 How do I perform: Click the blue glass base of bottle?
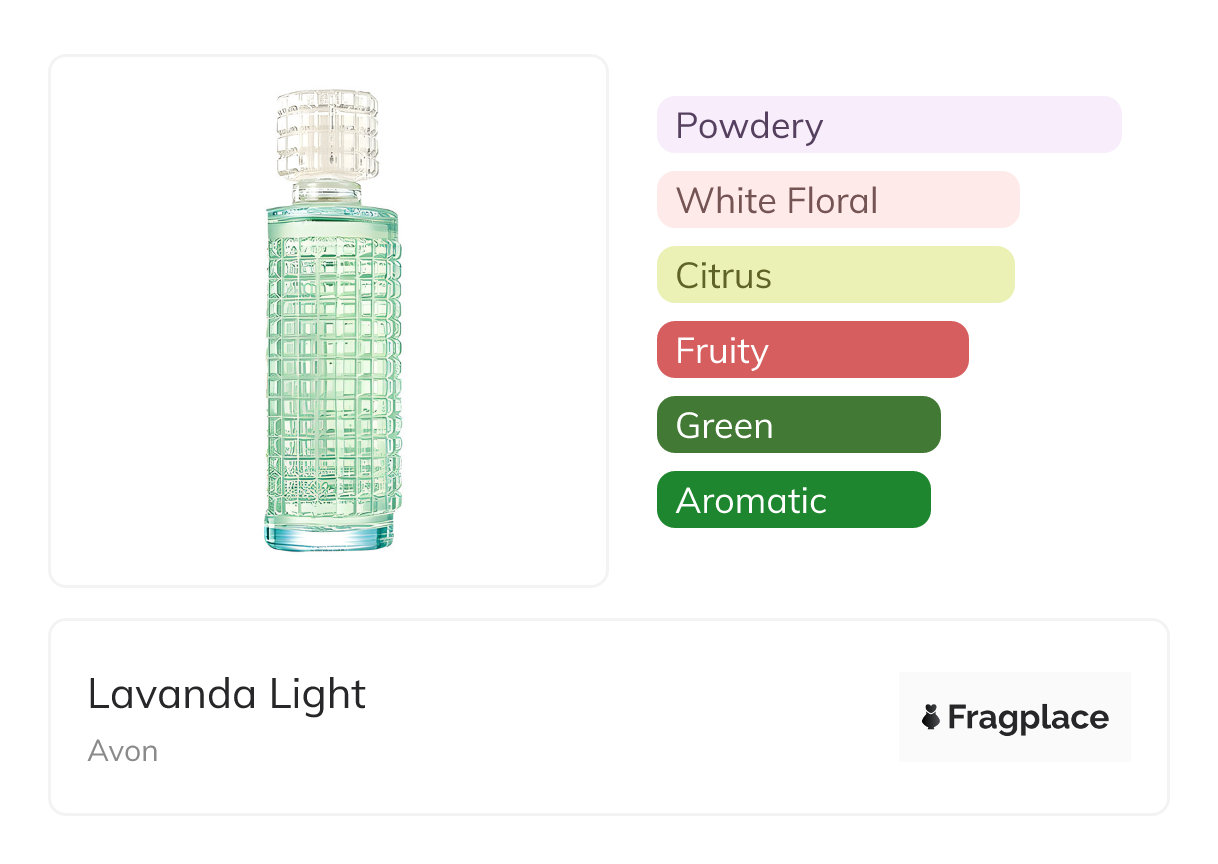point(330,536)
